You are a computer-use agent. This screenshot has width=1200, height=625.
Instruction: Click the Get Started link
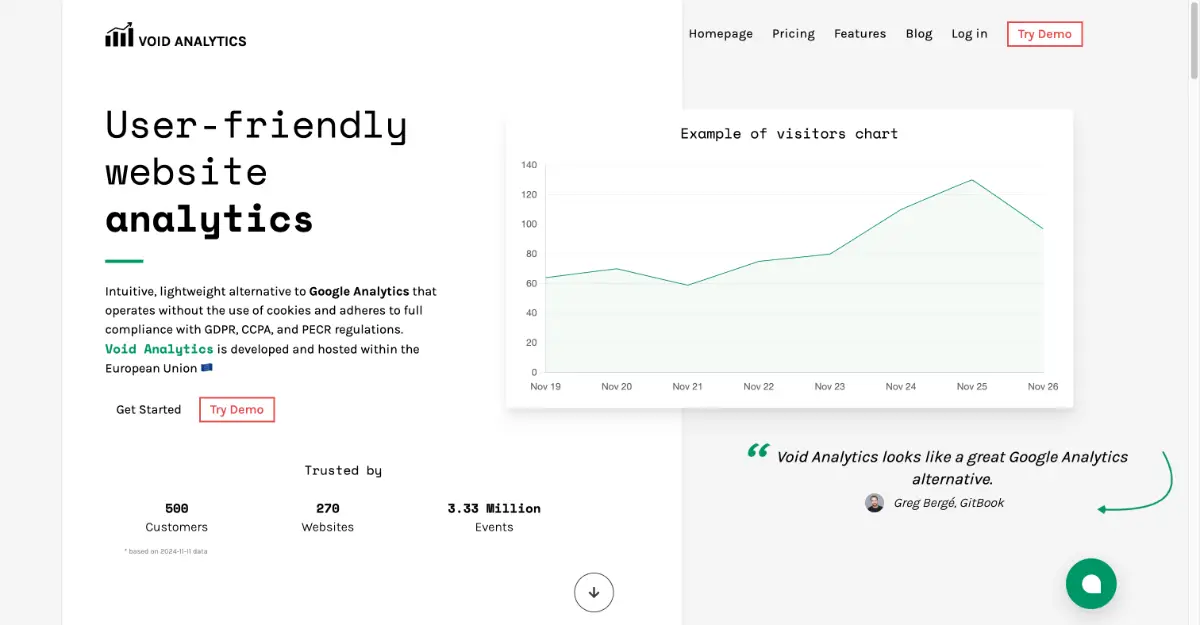click(148, 409)
